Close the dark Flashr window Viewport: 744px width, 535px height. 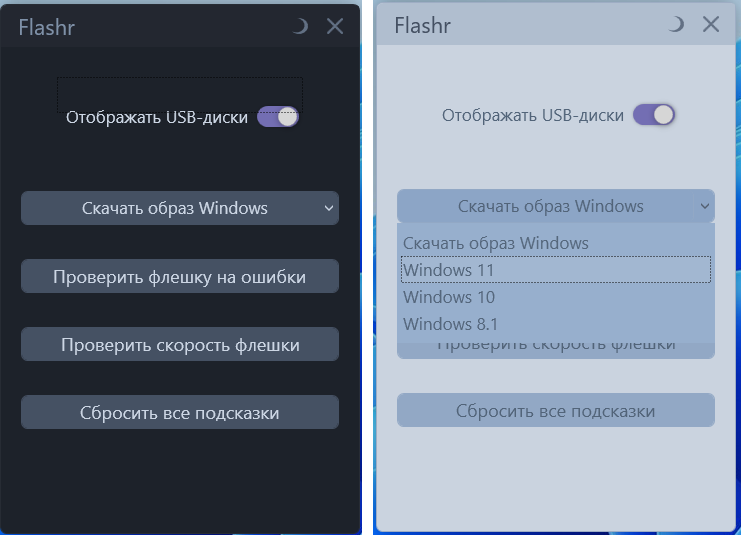[x=335, y=27]
